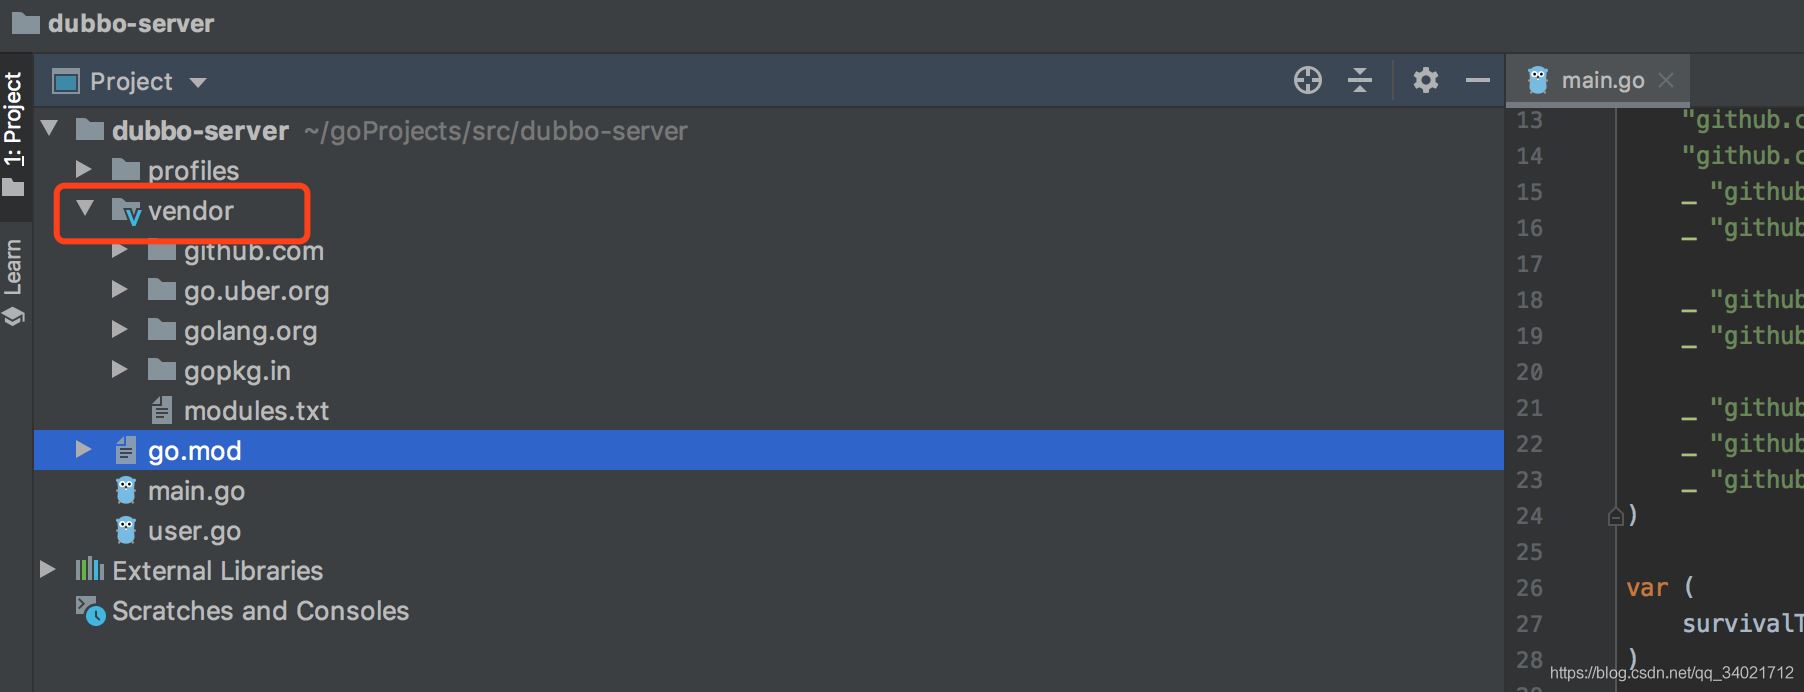Close the main.go tab
The height and width of the screenshot is (692, 1804).
point(1666,80)
